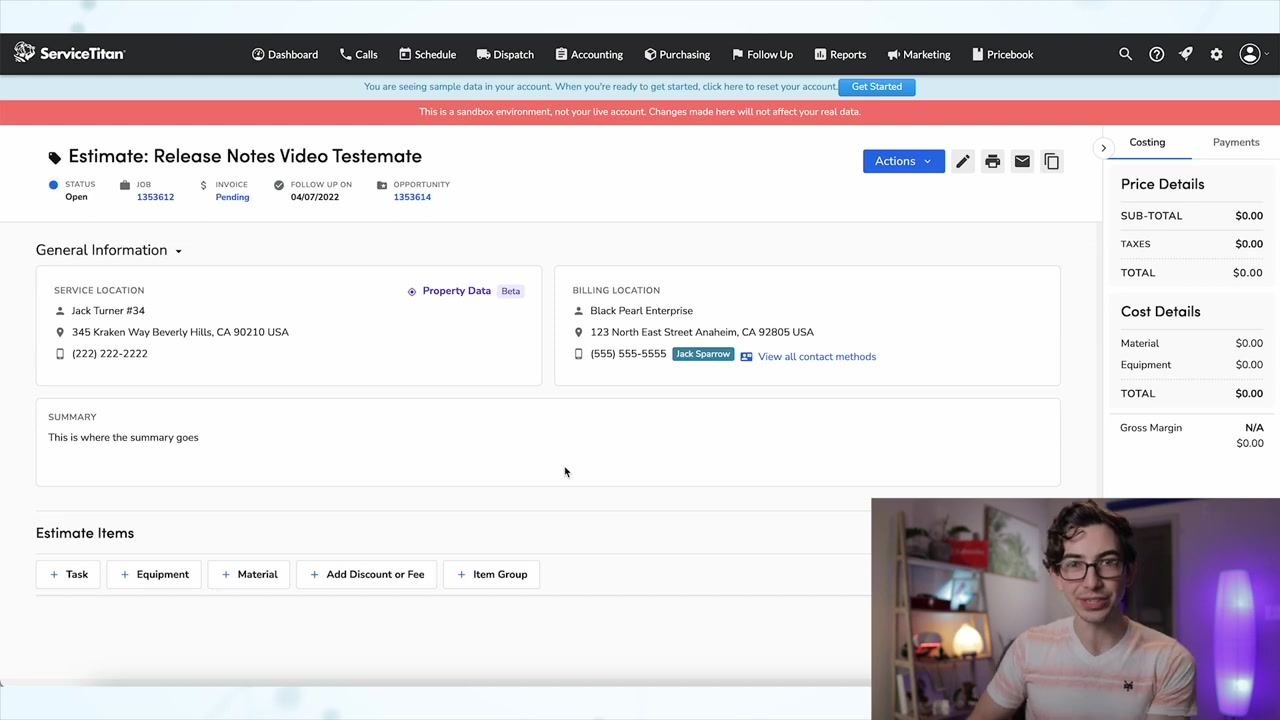Image resolution: width=1280 pixels, height=720 pixels.
Task: Open the Schedule menu
Action: coord(427,54)
